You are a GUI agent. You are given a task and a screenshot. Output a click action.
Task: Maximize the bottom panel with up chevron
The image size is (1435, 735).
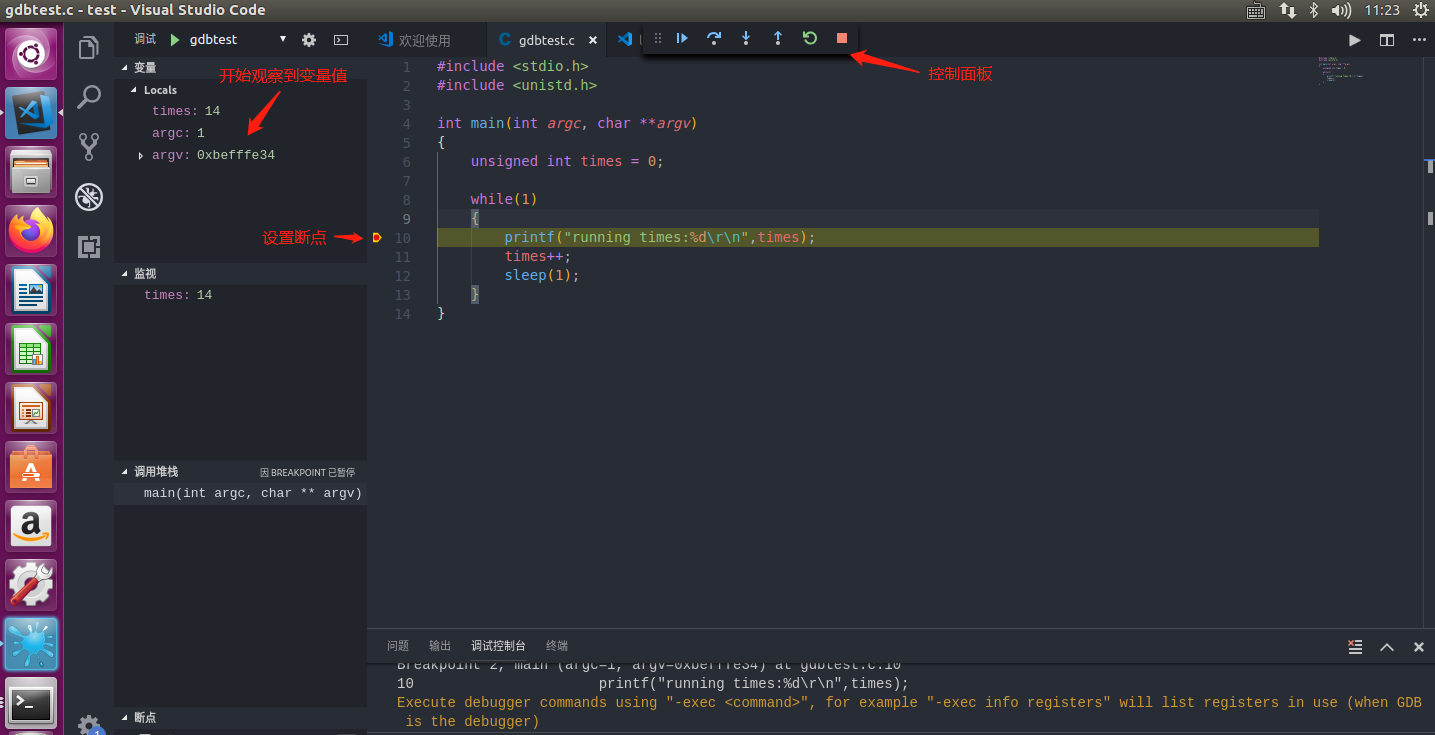1387,646
